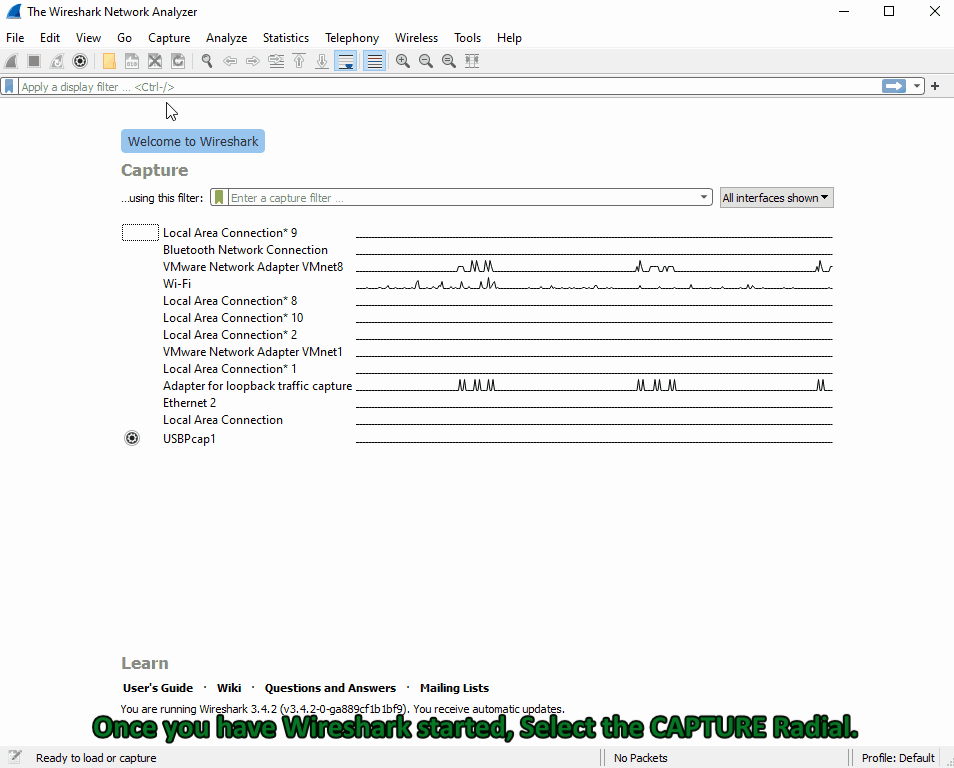Open the capture options gear icon
The height and width of the screenshot is (768, 954).
tap(80, 61)
